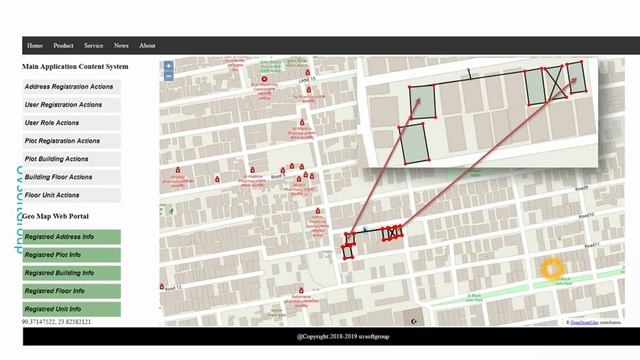The image size is (640, 360).
Task: Open the OpenStreetMap attribution link
Action: [584, 322]
